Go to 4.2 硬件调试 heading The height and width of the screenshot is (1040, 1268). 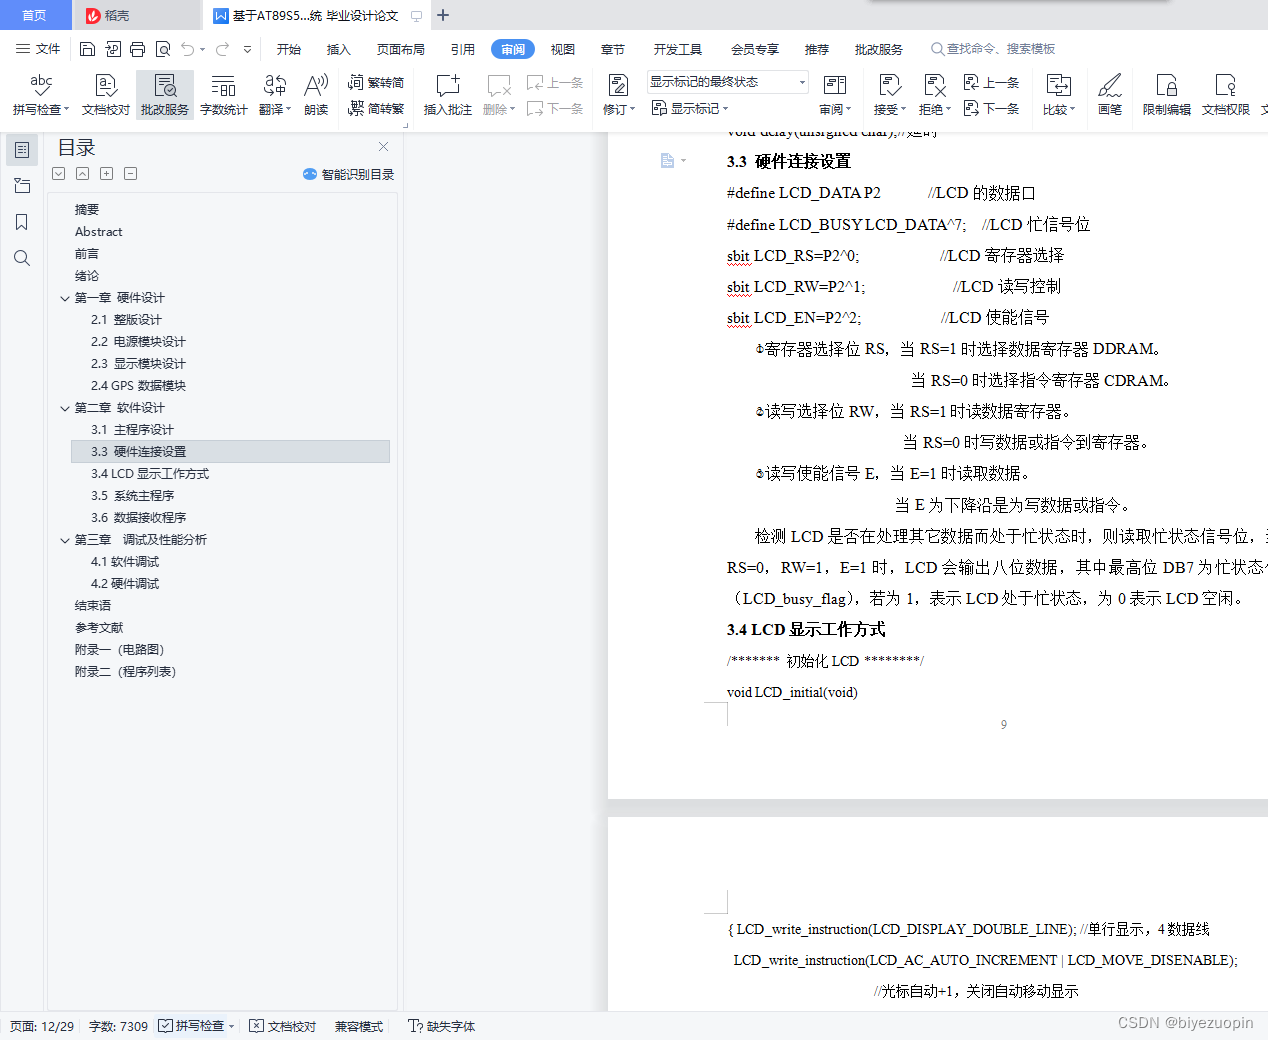coord(125,584)
